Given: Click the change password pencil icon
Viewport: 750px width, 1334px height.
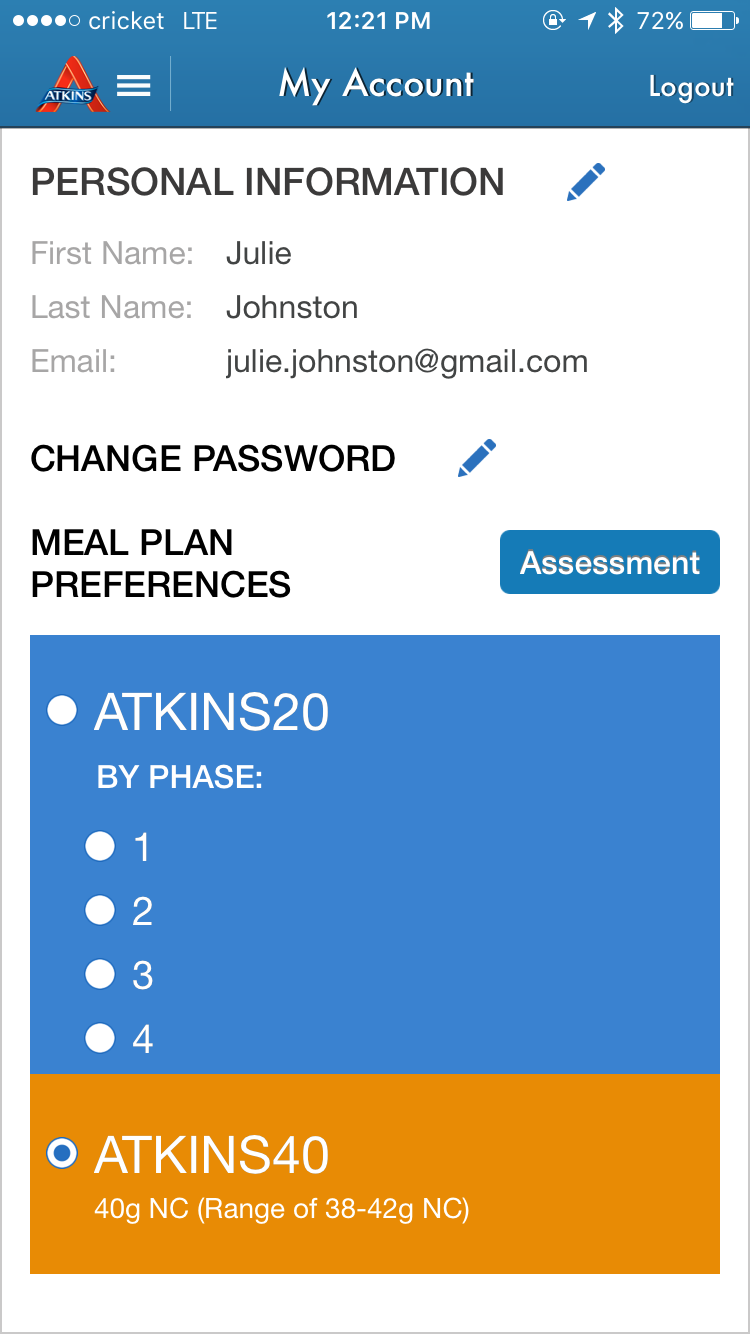Looking at the screenshot, I should [477, 458].
